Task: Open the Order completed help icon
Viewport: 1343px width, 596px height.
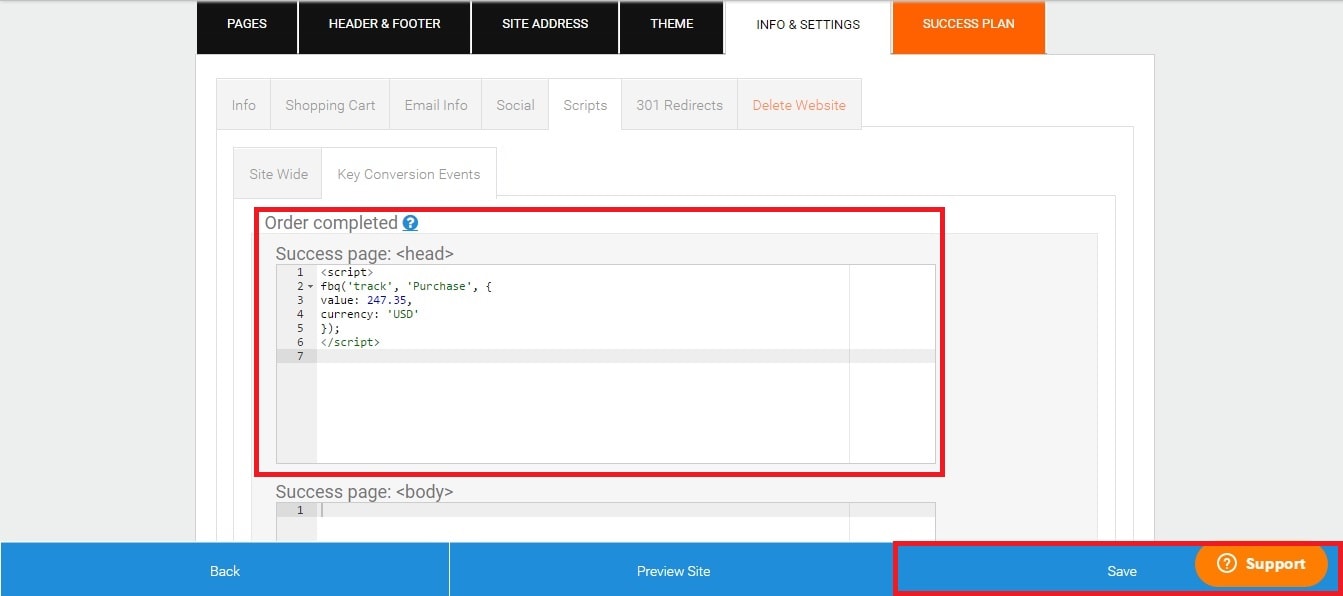Action: (410, 223)
